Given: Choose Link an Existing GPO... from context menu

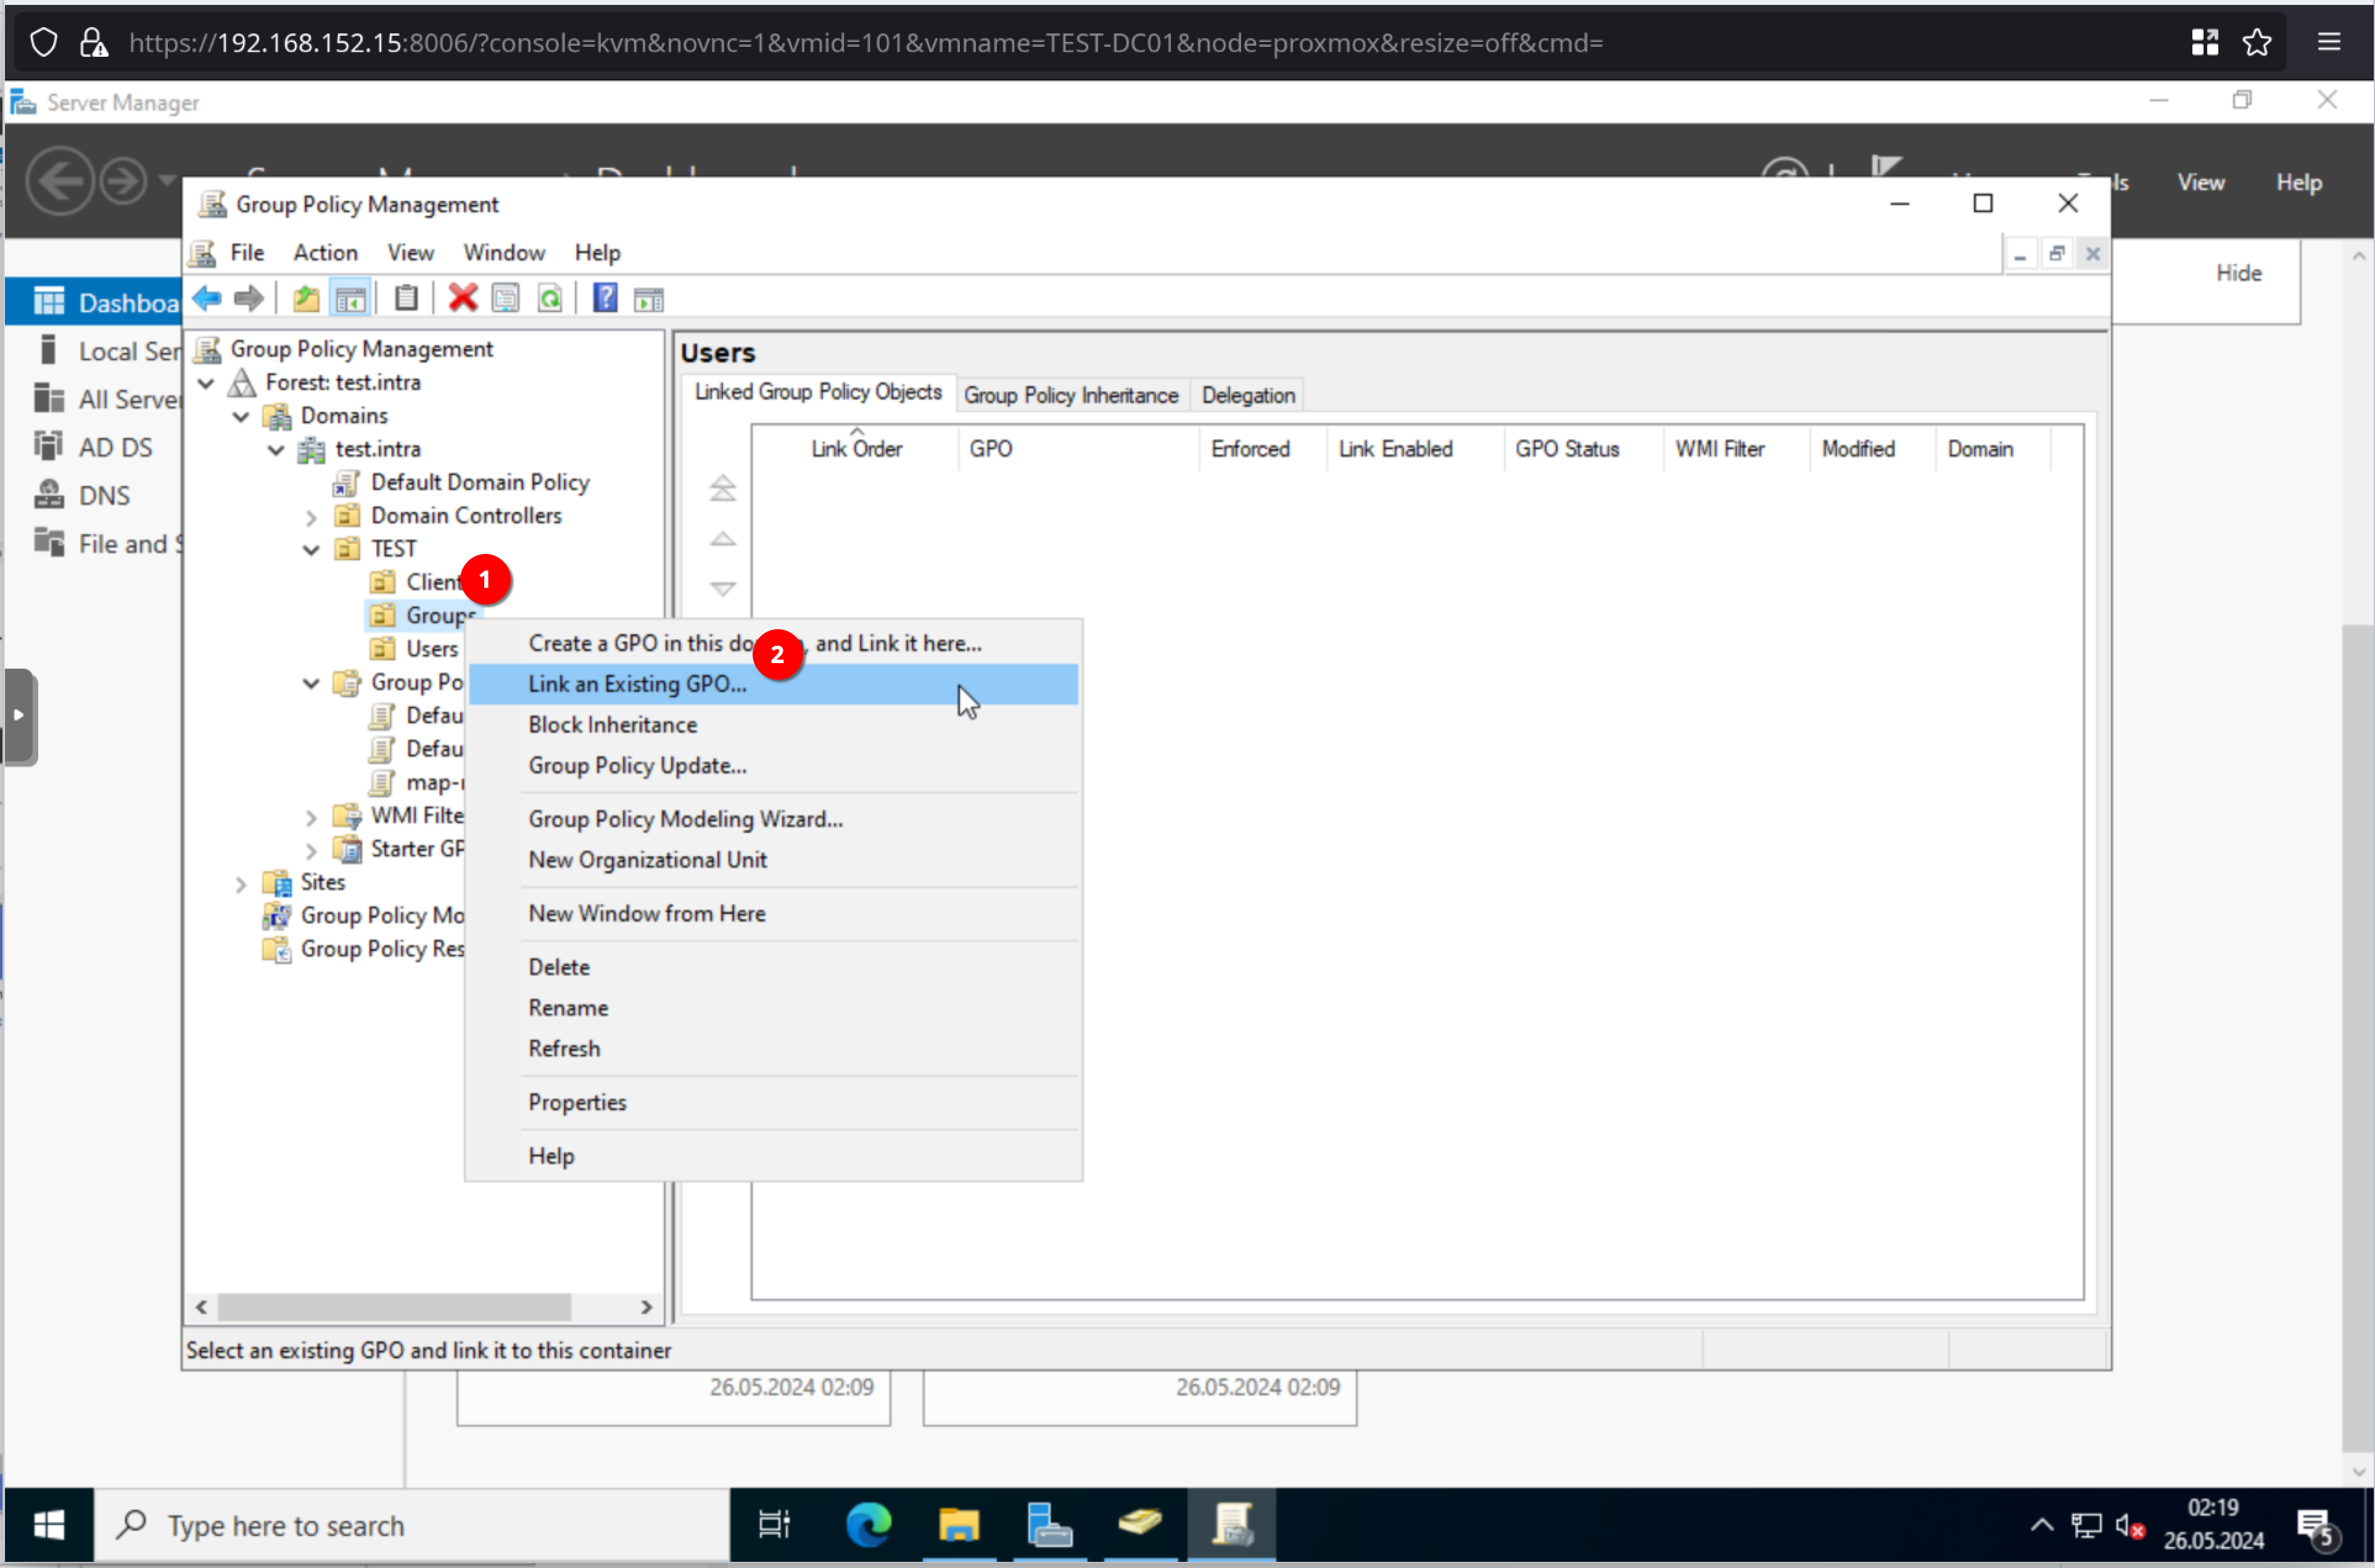Looking at the screenshot, I should click(773, 684).
